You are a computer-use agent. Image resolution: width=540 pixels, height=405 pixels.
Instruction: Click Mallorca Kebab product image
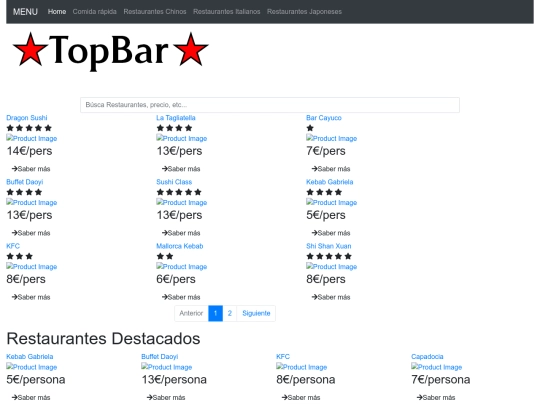pos(181,267)
